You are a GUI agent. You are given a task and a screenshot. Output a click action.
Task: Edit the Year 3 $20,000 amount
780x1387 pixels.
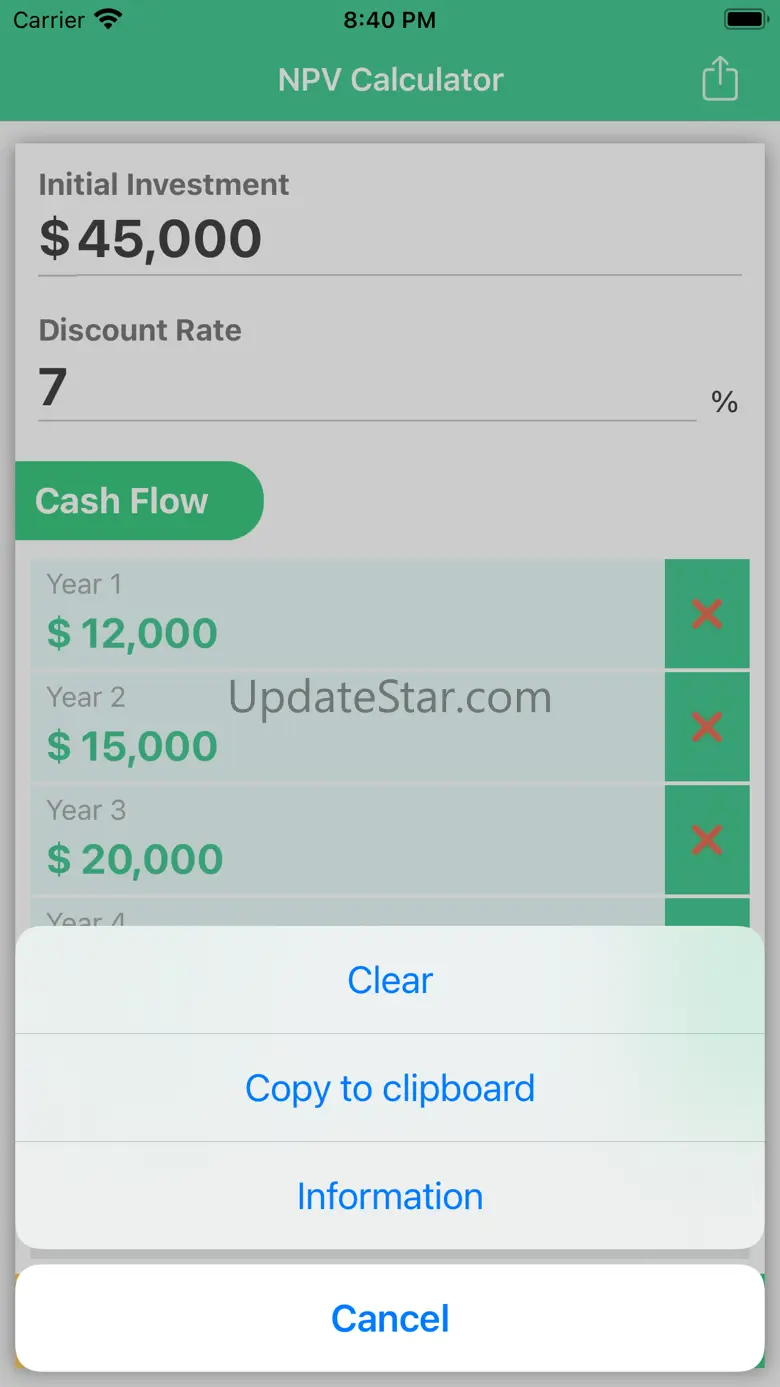pyautogui.click(x=136, y=859)
